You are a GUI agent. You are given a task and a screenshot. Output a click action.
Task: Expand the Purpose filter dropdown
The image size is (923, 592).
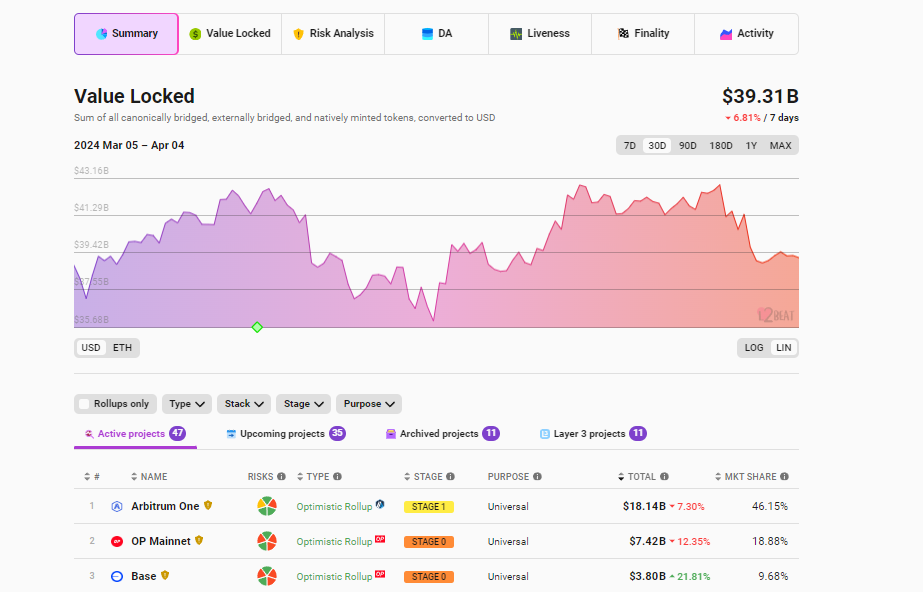[x=369, y=404]
